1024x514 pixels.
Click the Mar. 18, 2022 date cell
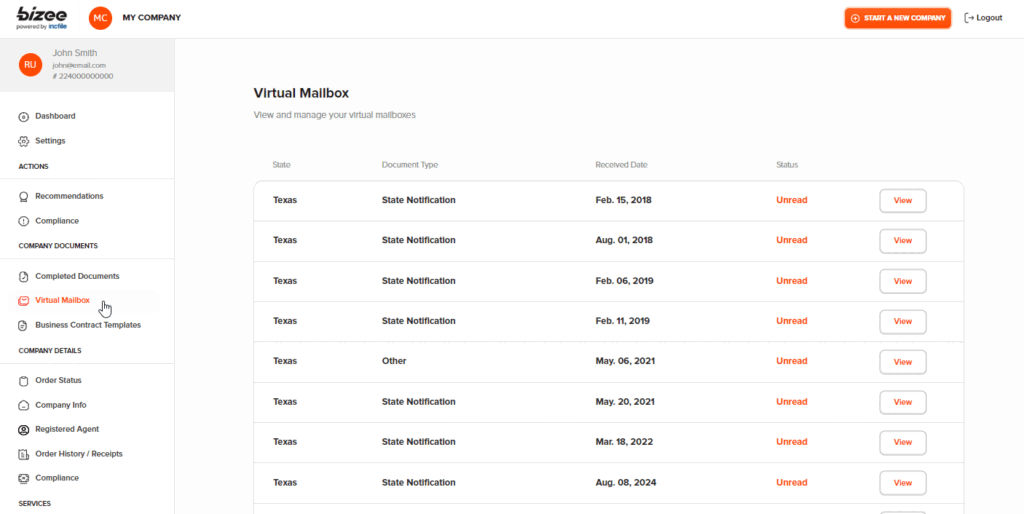[x=624, y=442]
